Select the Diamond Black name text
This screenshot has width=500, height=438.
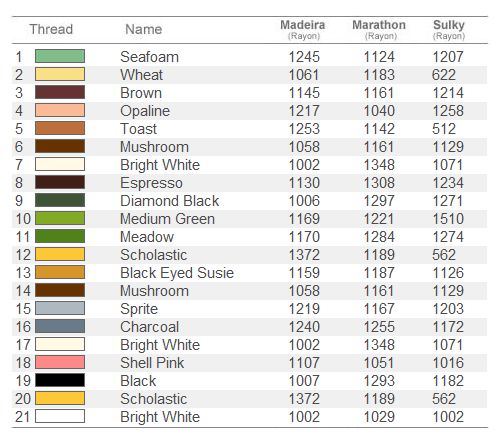pos(170,201)
